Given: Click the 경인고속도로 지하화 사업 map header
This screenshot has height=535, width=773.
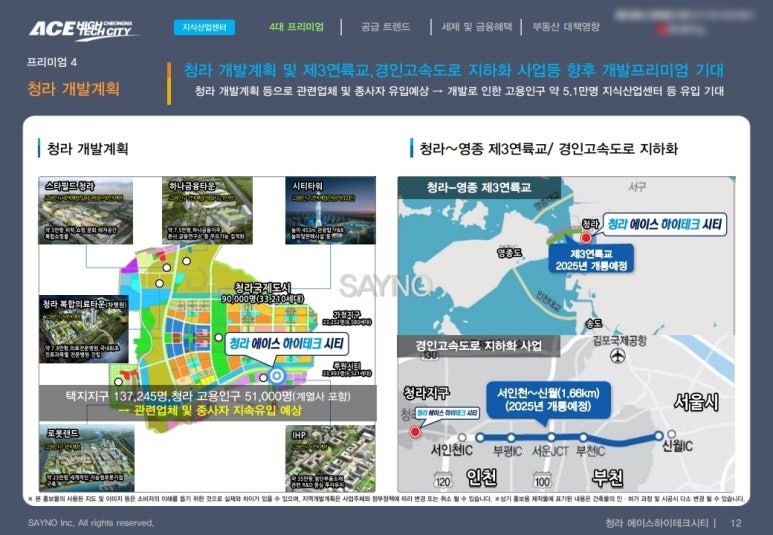Looking at the screenshot, I should coord(478,346).
